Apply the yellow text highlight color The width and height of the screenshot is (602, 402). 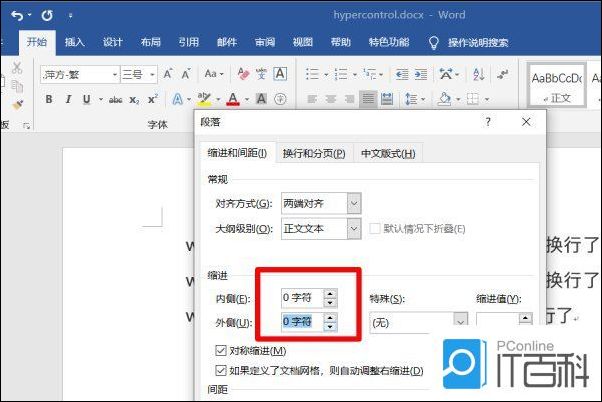pyautogui.click(x=204, y=99)
